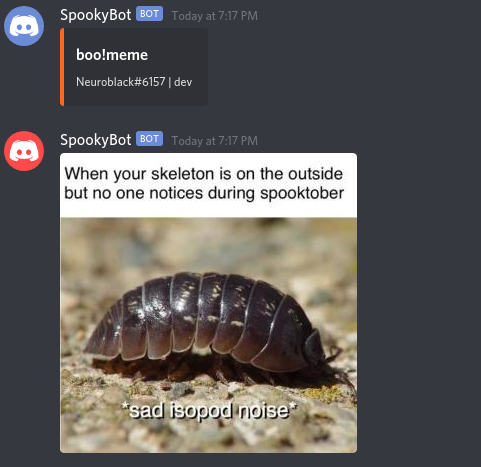Select the SpookyBot username above the boo!meme embed
Viewport: 481px width, 467px height.
[96, 15]
